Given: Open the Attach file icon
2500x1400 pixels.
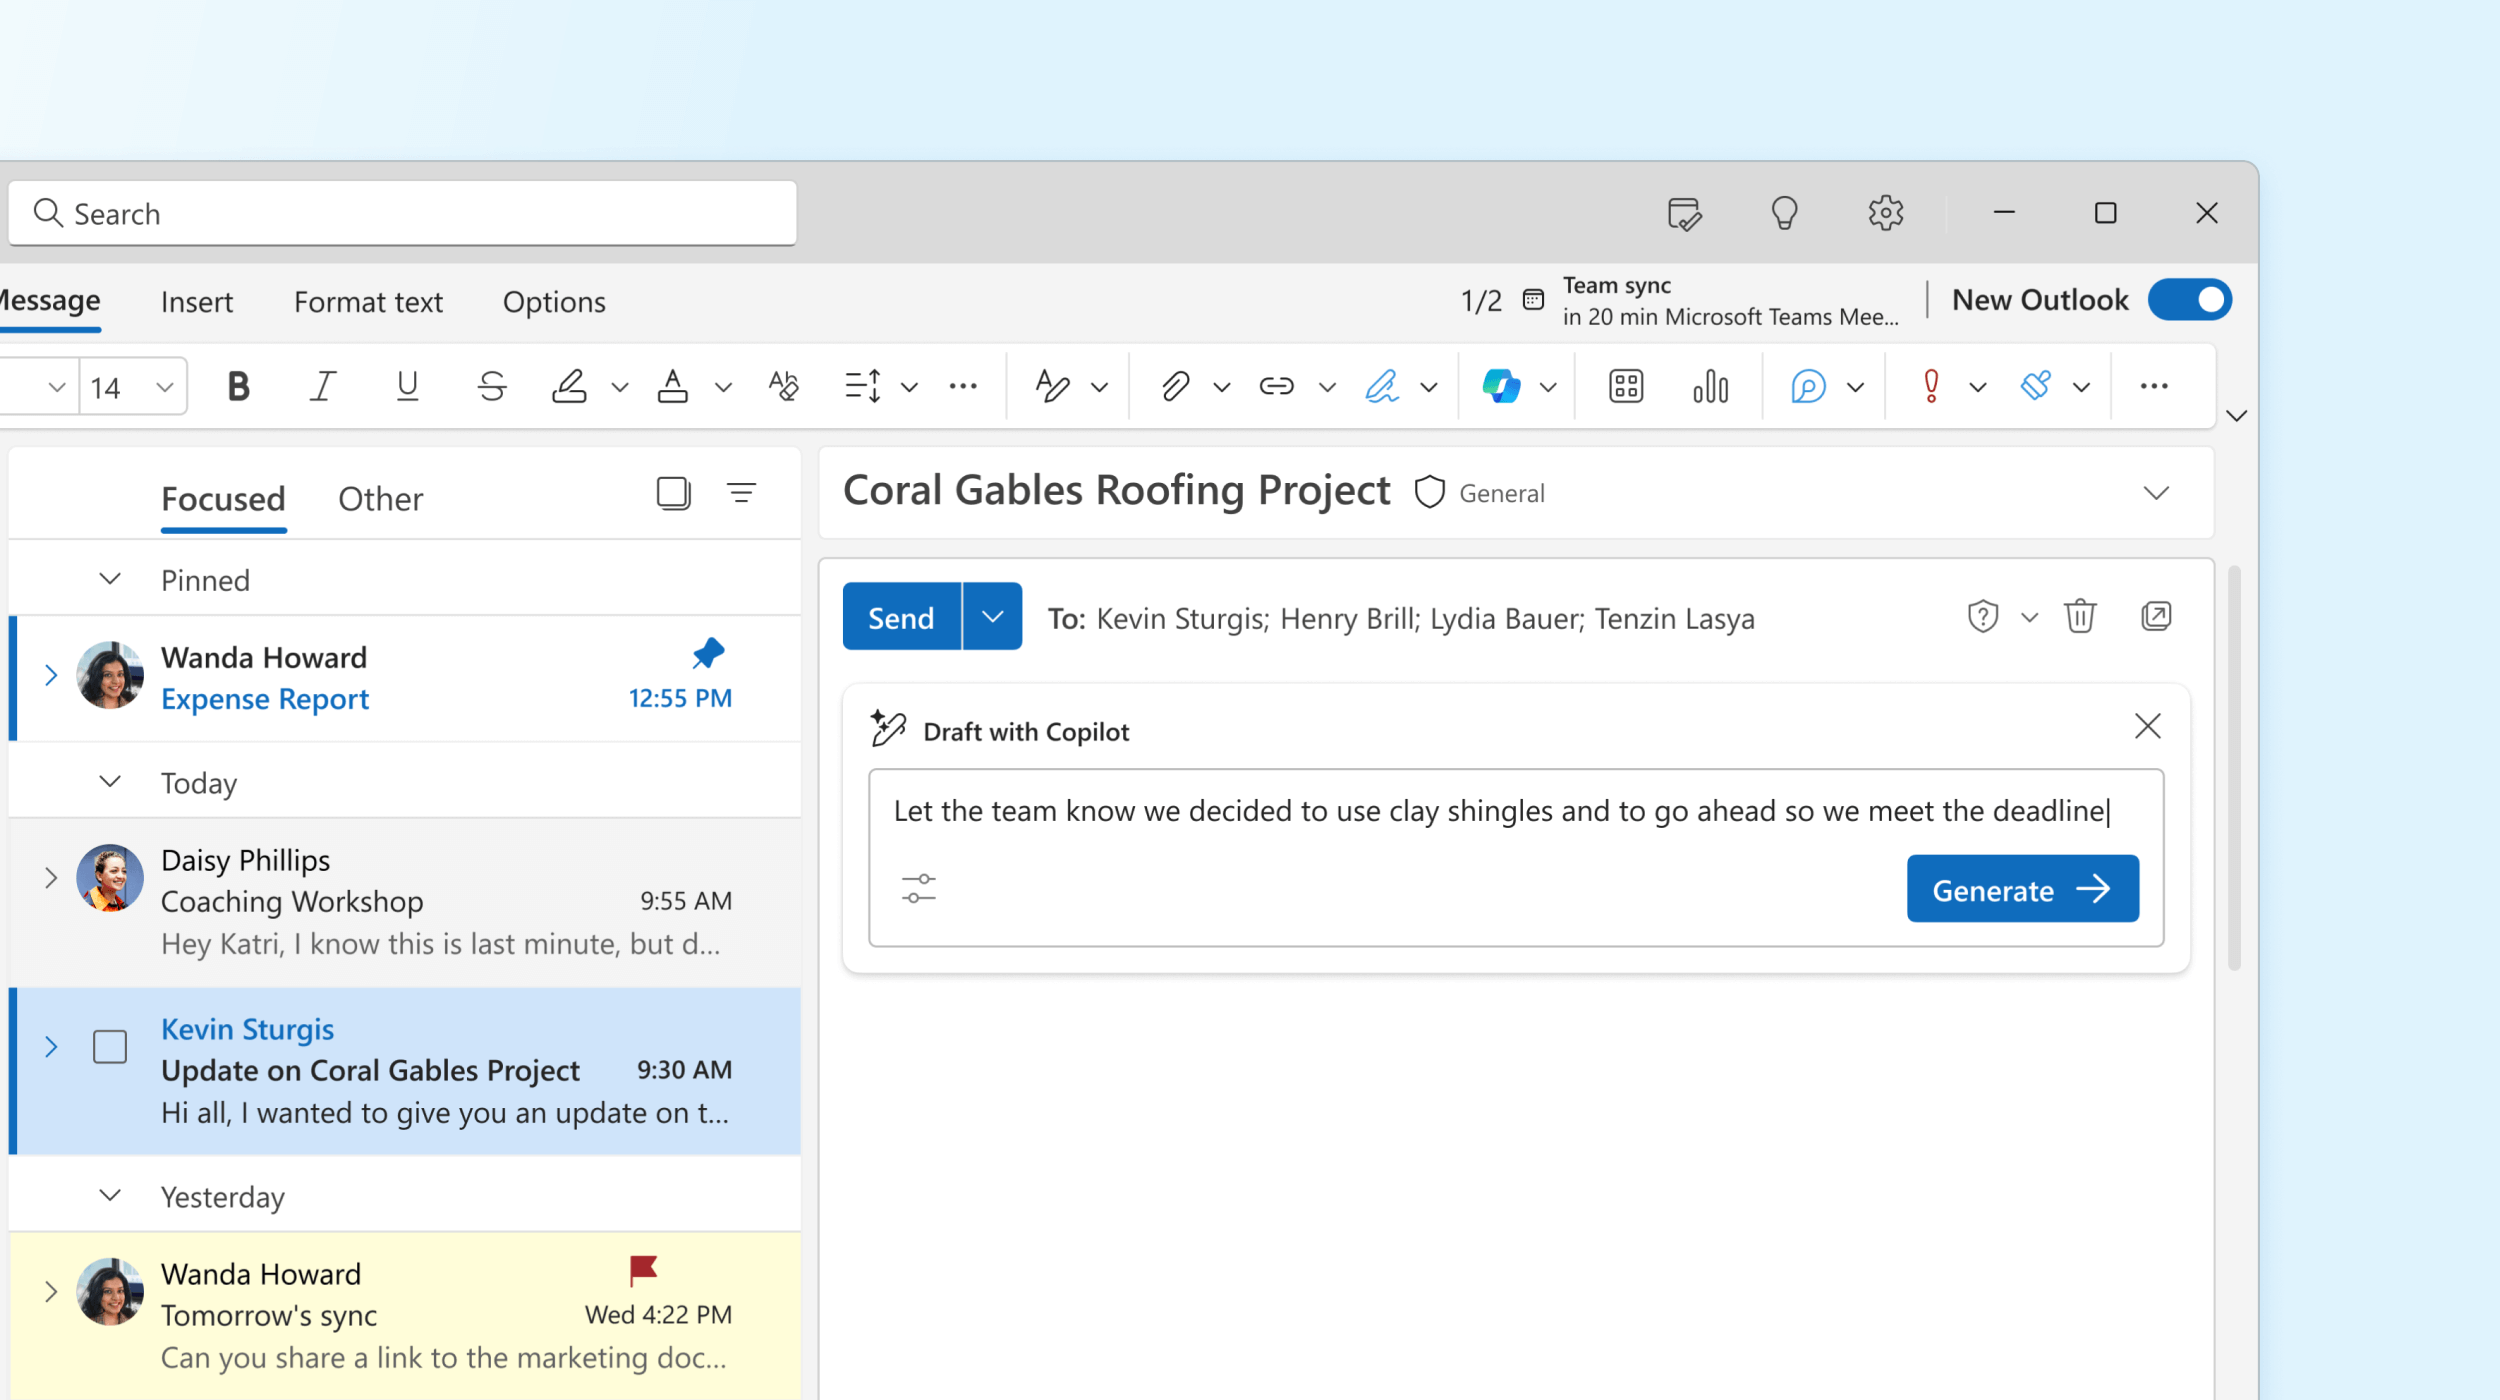Looking at the screenshot, I should [1169, 383].
